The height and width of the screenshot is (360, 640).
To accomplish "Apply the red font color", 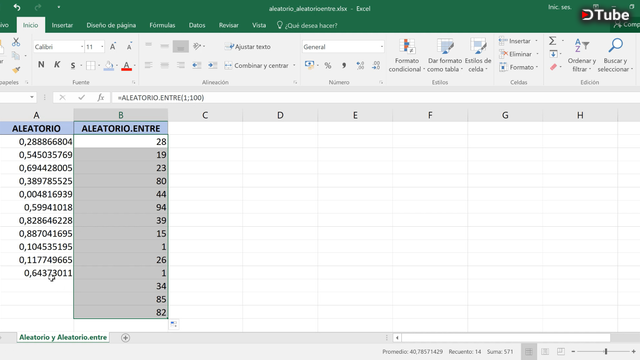I will [127, 65].
